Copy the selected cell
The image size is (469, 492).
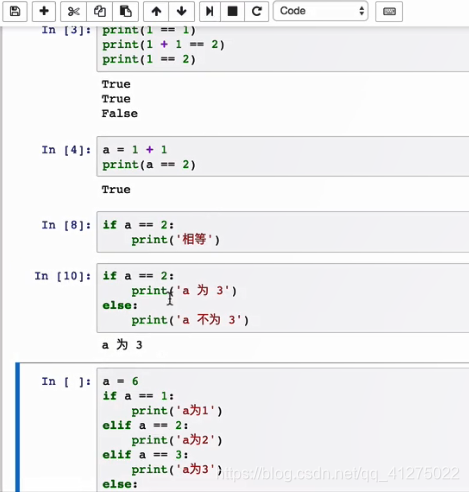point(99,11)
